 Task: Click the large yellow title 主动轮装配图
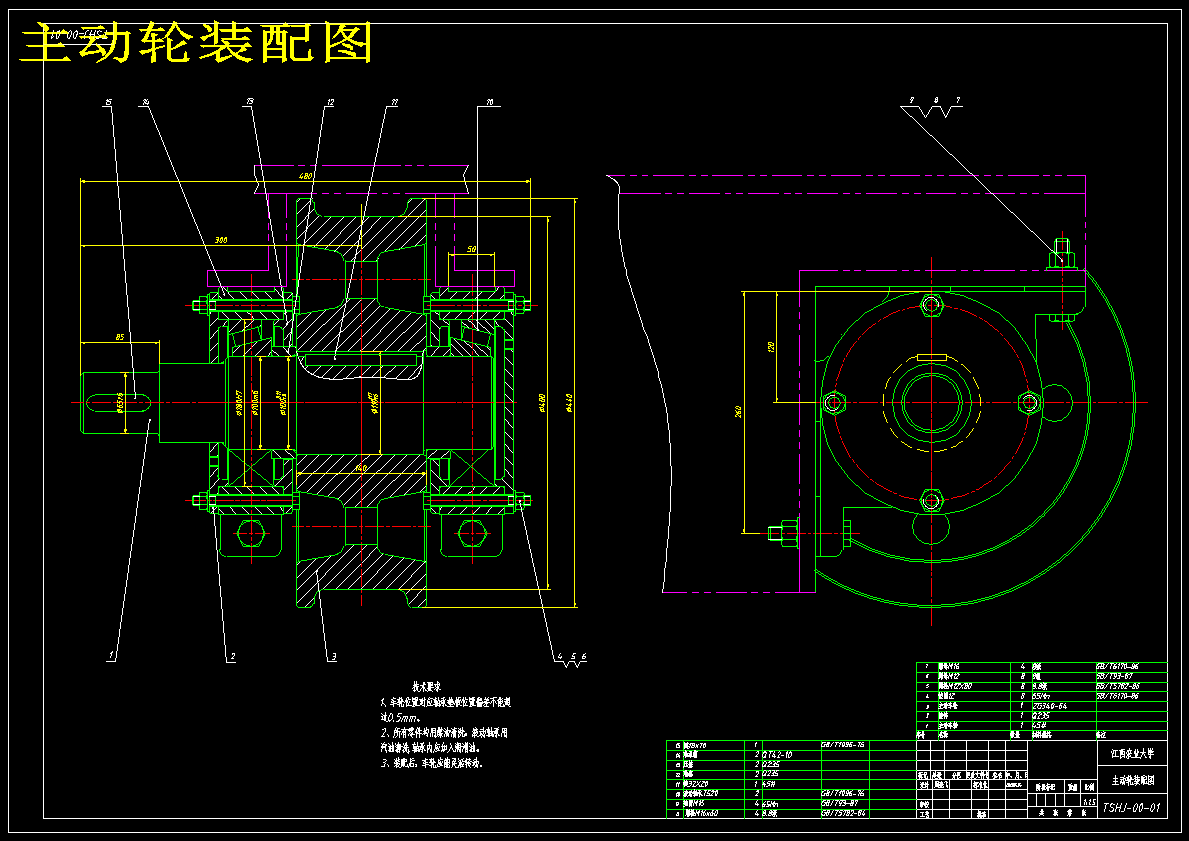click(196, 42)
